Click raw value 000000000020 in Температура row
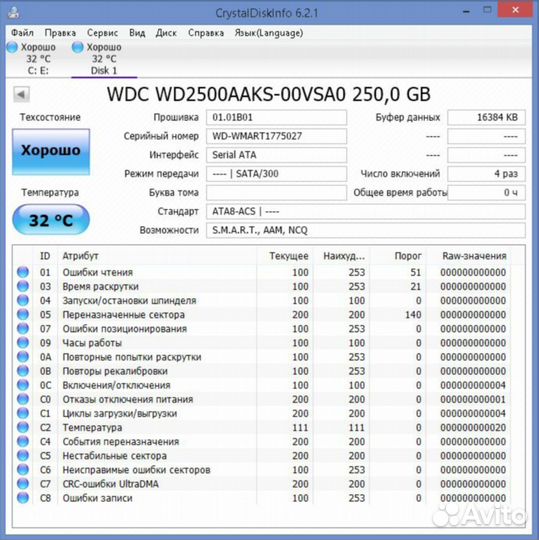This screenshot has width=539, height=540. click(473, 428)
